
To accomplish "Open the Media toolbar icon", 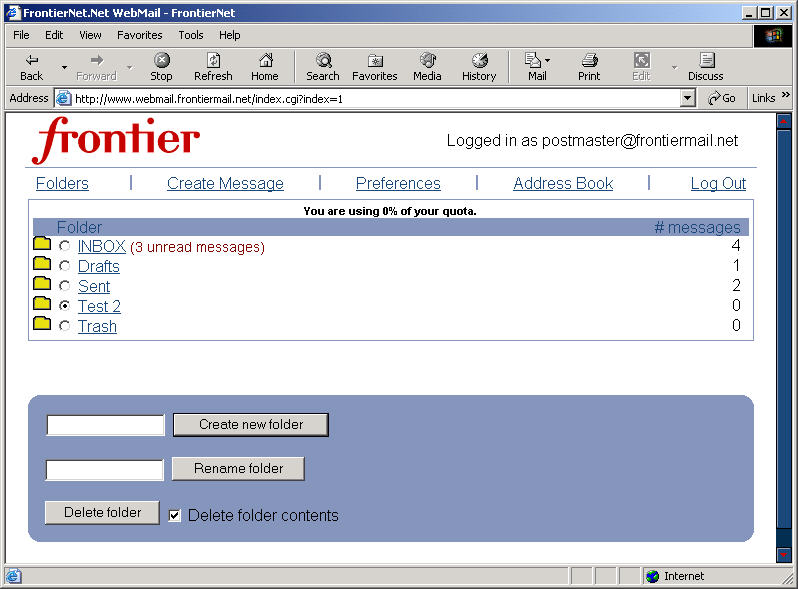I will point(427,67).
